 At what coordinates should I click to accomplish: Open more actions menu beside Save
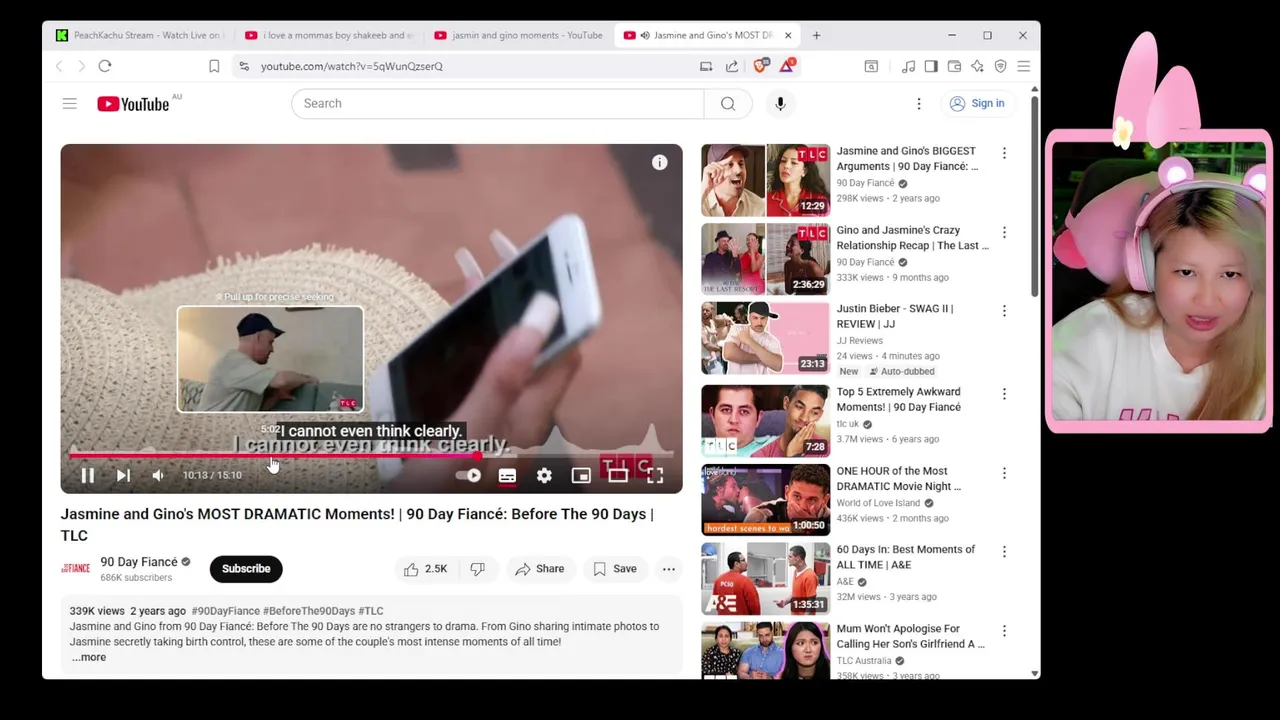[669, 568]
